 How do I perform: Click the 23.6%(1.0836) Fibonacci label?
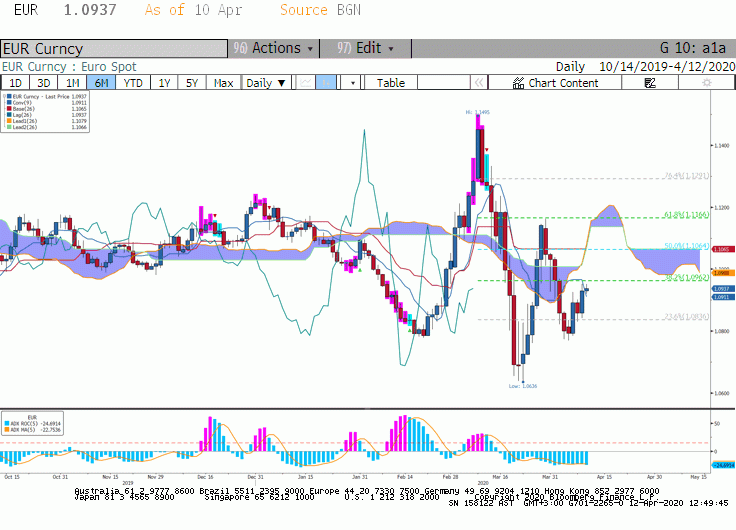click(x=686, y=316)
